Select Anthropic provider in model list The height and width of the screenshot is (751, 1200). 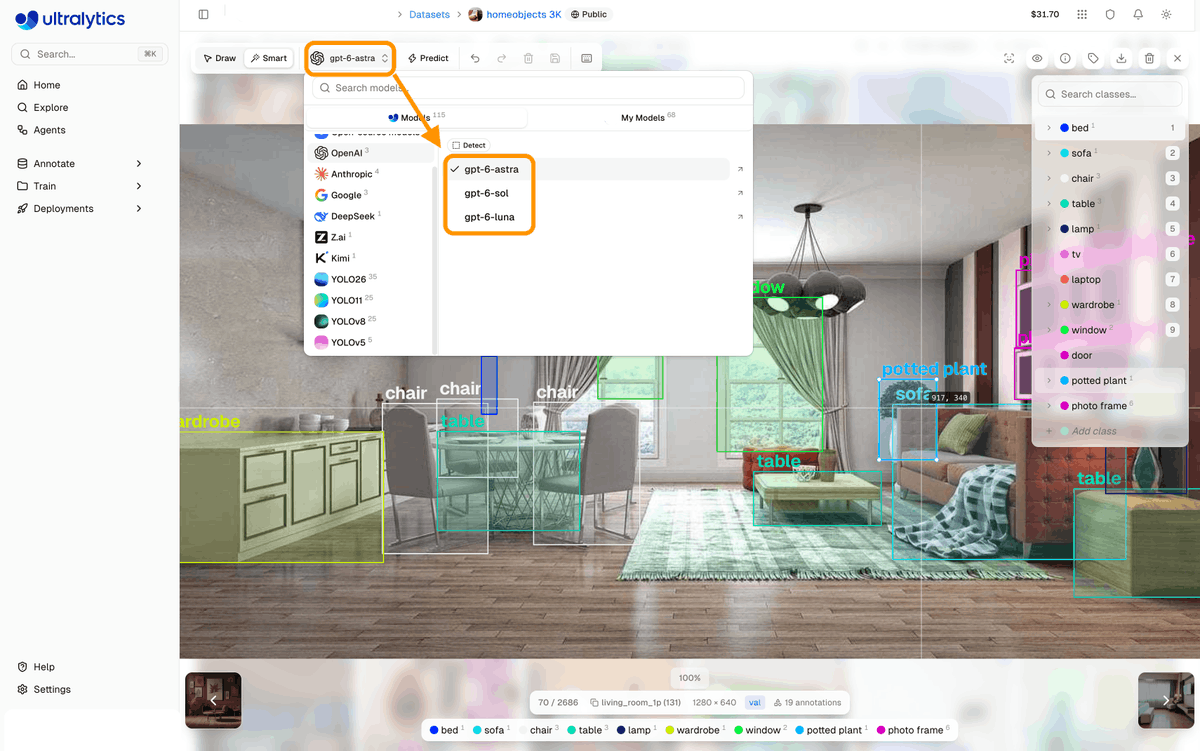click(x=370, y=174)
